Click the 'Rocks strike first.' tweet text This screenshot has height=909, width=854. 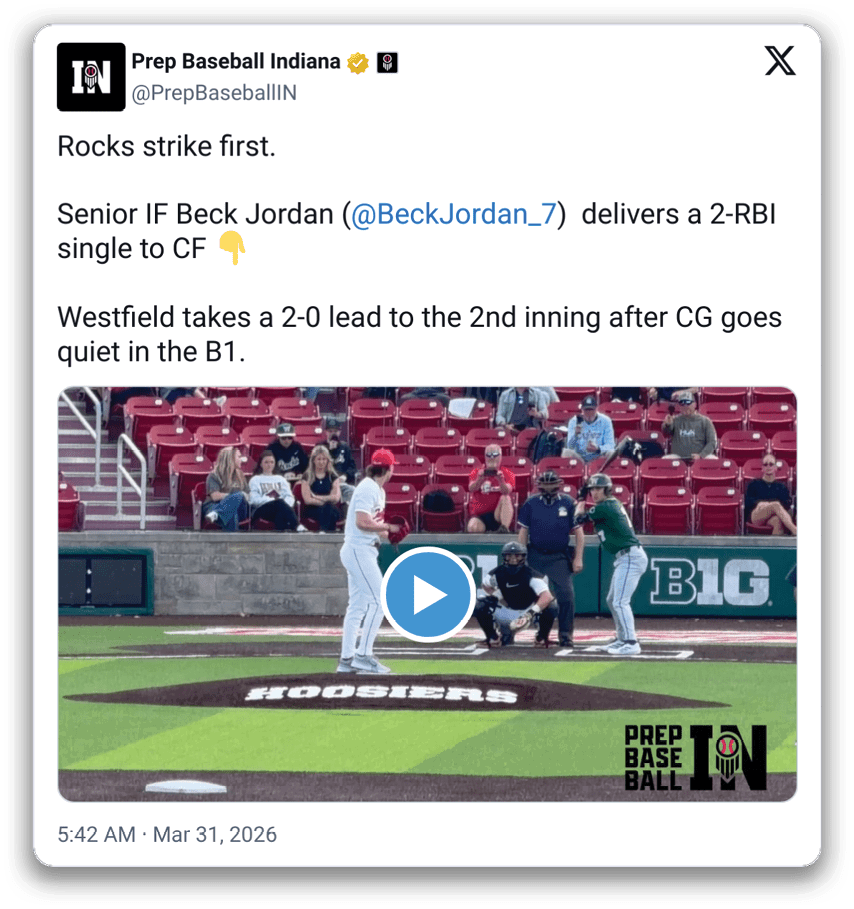coord(166,146)
